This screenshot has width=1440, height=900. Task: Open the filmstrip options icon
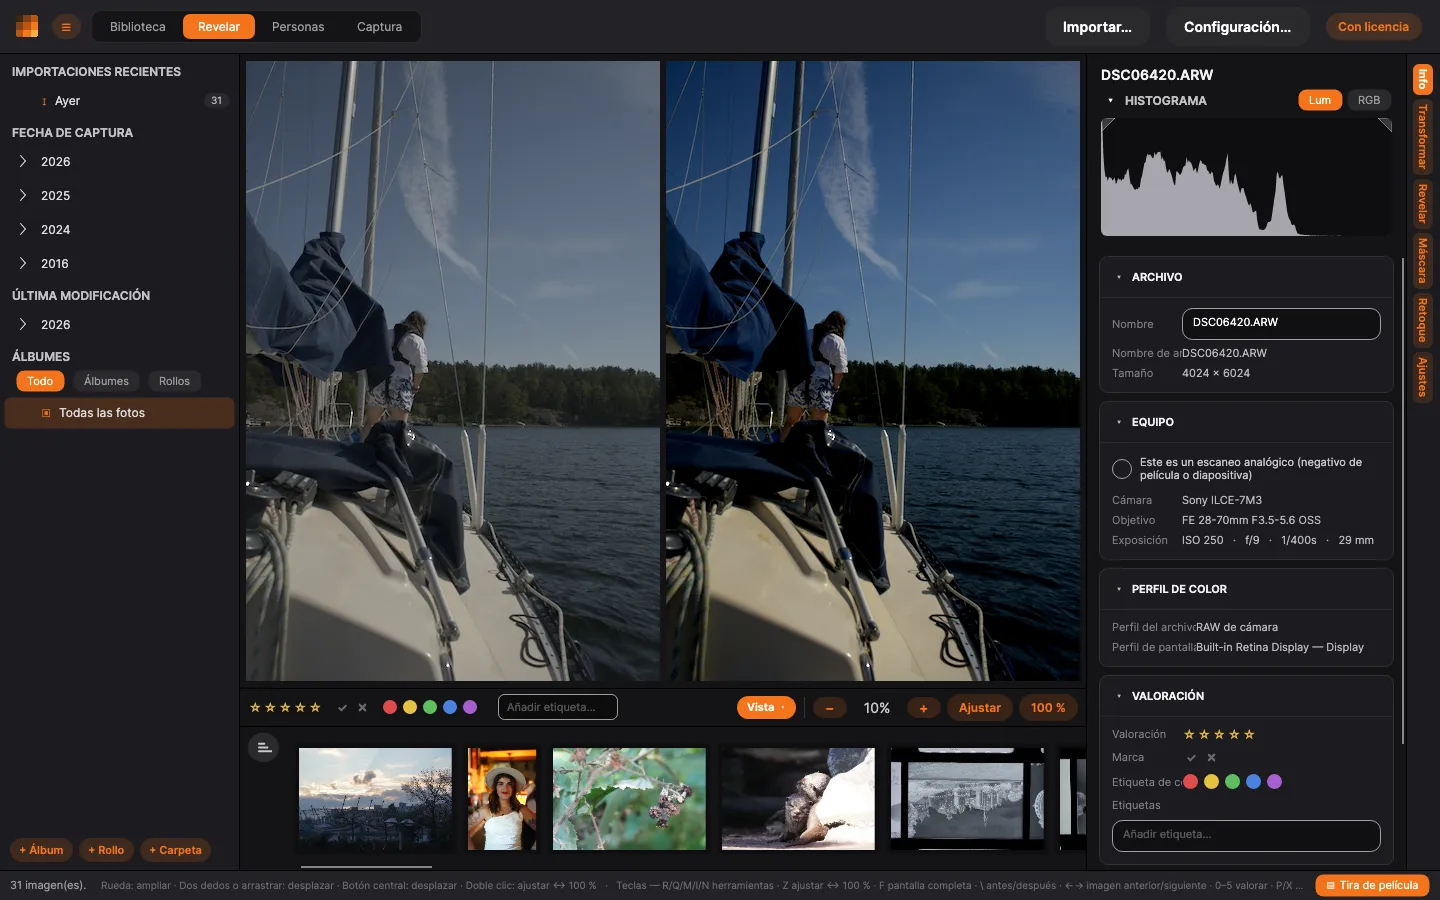tap(263, 747)
